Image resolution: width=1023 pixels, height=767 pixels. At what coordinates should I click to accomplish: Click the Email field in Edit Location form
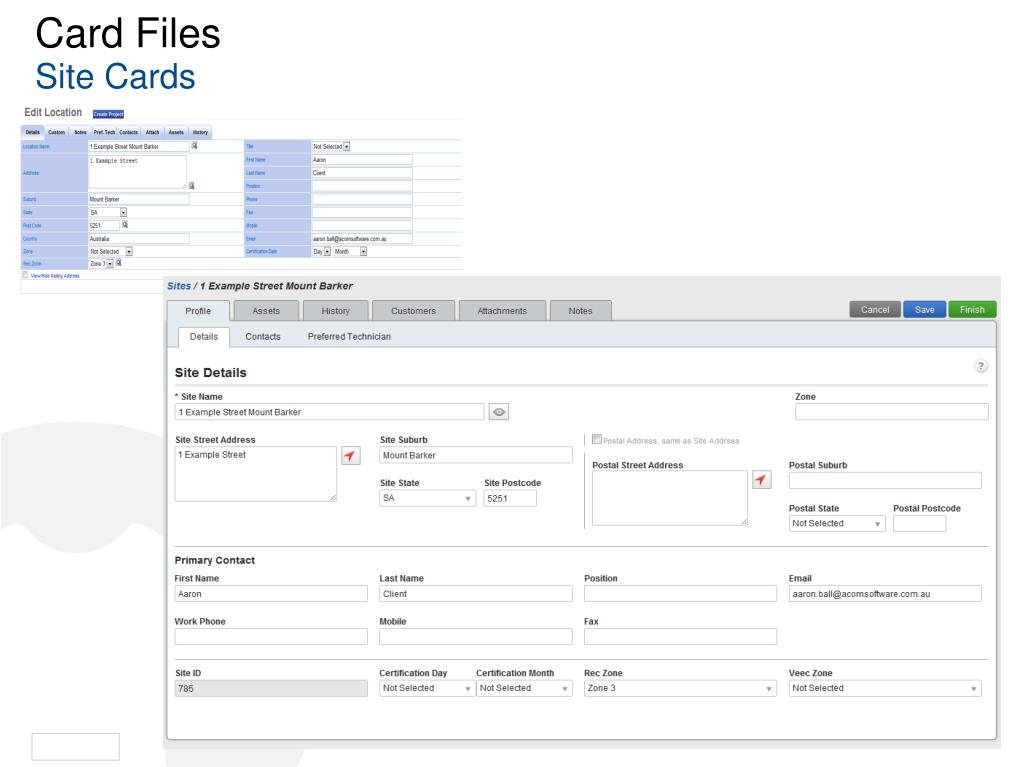[361, 239]
